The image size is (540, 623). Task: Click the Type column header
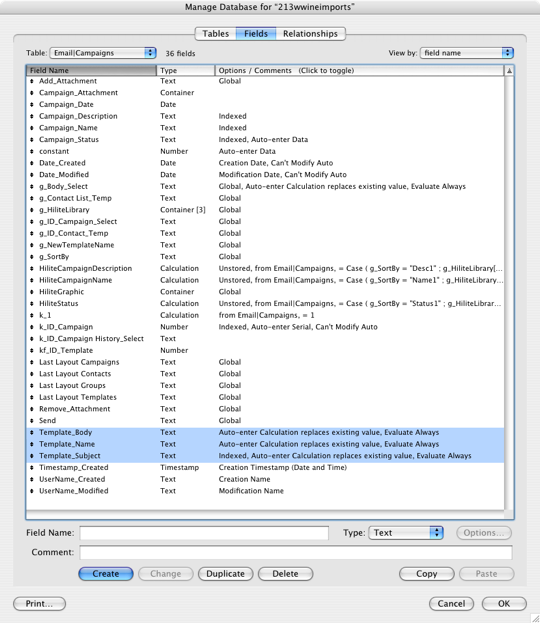click(x=186, y=70)
